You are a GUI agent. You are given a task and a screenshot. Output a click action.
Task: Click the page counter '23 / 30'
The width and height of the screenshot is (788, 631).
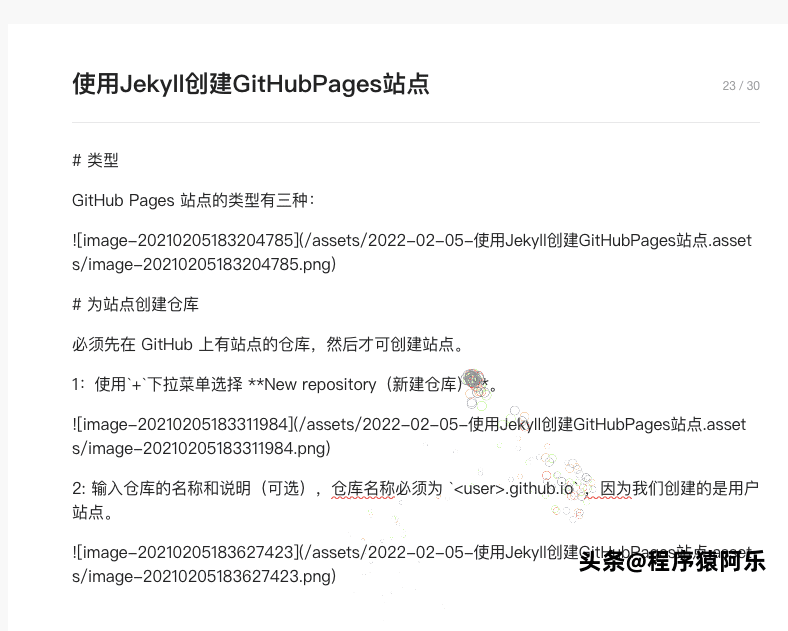(x=741, y=86)
